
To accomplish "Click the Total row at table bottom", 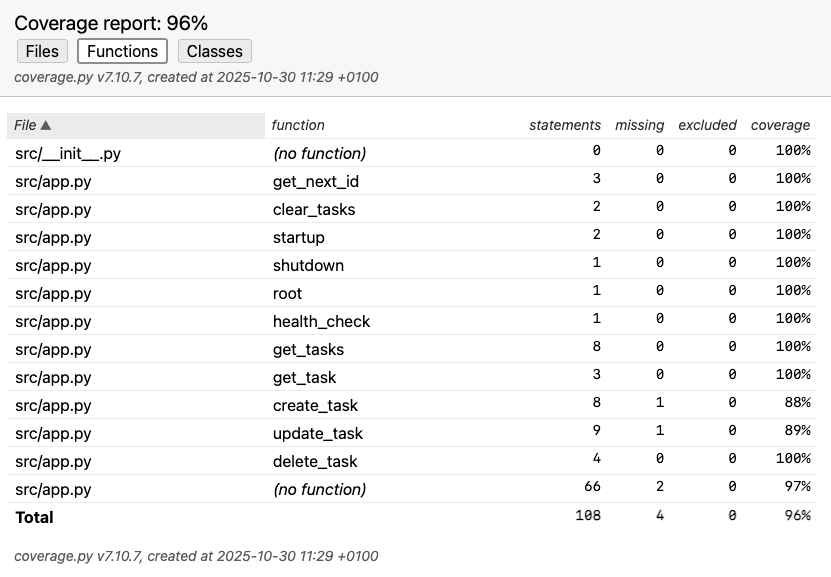I will coord(32,517).
